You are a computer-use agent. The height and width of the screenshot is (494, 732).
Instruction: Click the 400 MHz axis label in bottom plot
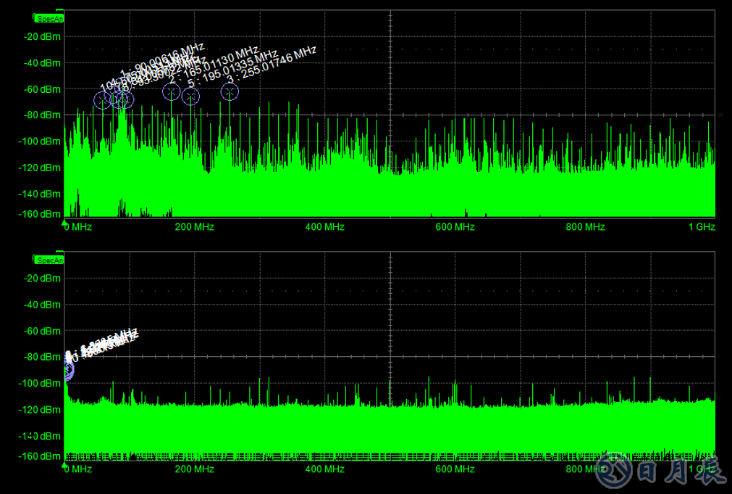[x=325, y=468]
